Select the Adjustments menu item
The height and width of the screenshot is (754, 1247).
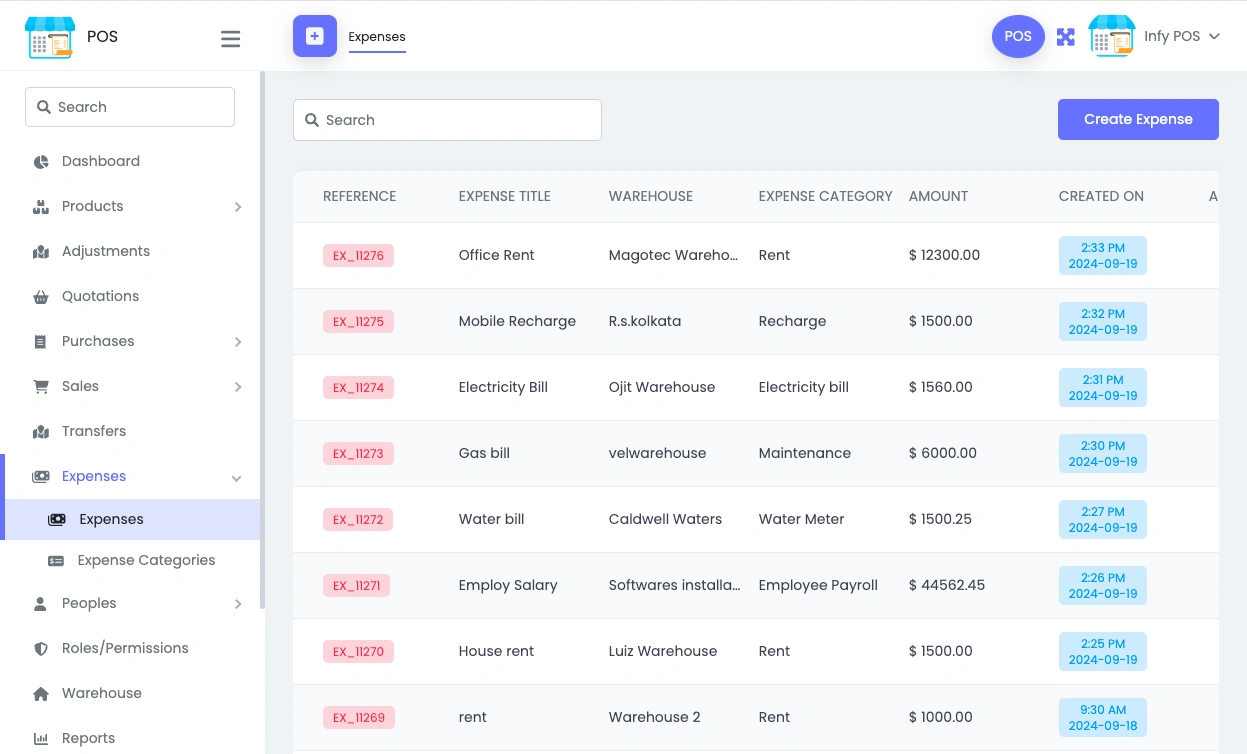click(105, 251)
